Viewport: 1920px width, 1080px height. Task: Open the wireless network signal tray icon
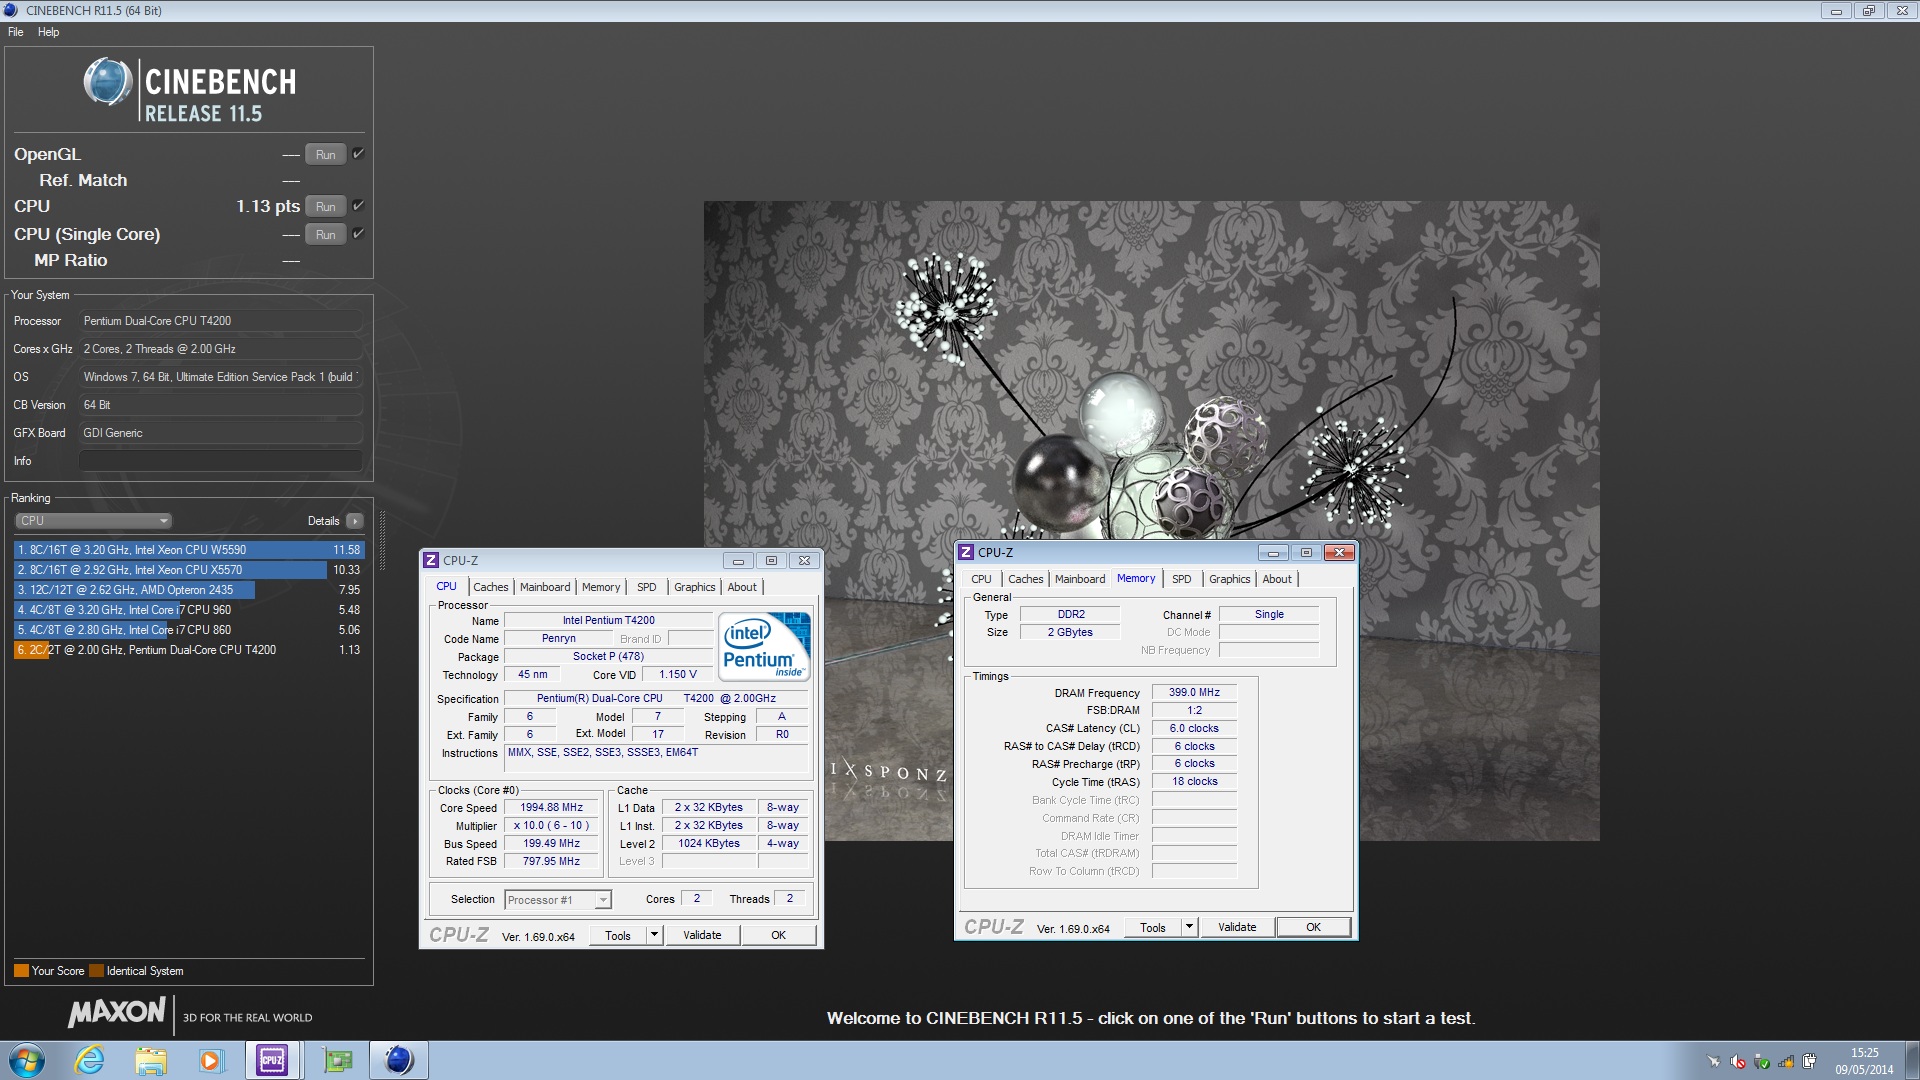tap(1786, 1062)
